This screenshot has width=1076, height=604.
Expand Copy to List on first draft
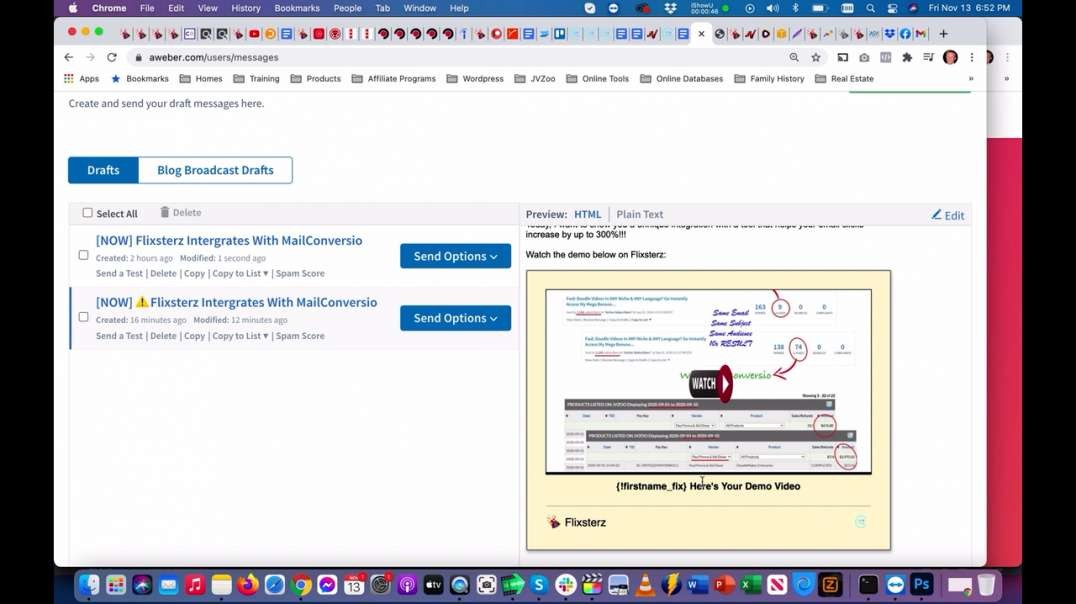[240, 273]
